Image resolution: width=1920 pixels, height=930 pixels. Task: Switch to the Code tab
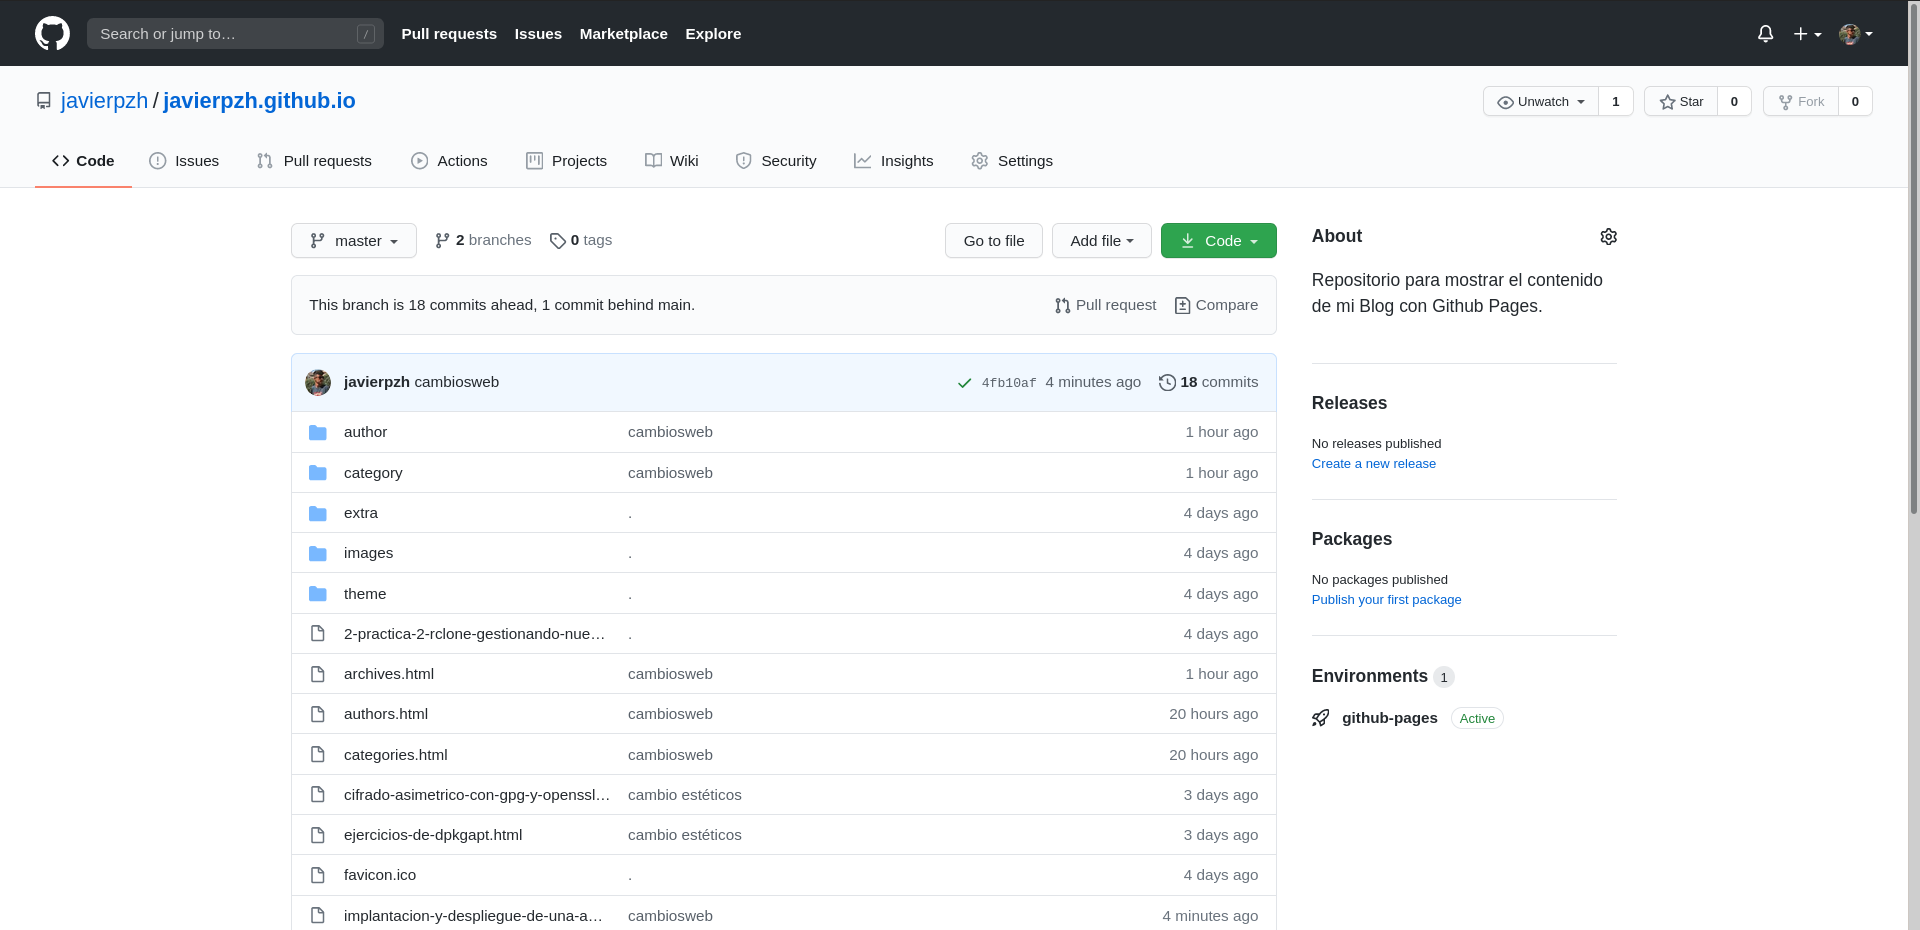click(83, 161)
